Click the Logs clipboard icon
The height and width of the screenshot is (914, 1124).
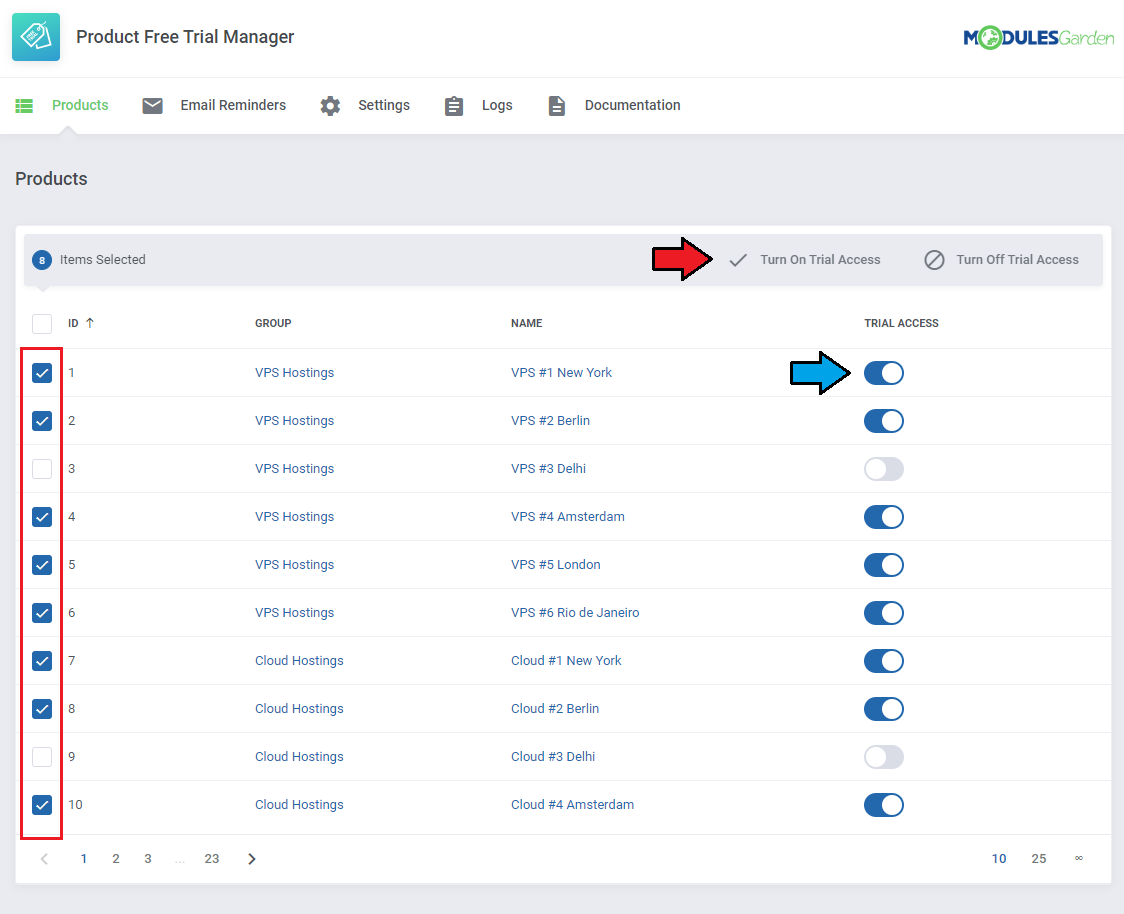(x=454, y=106)
